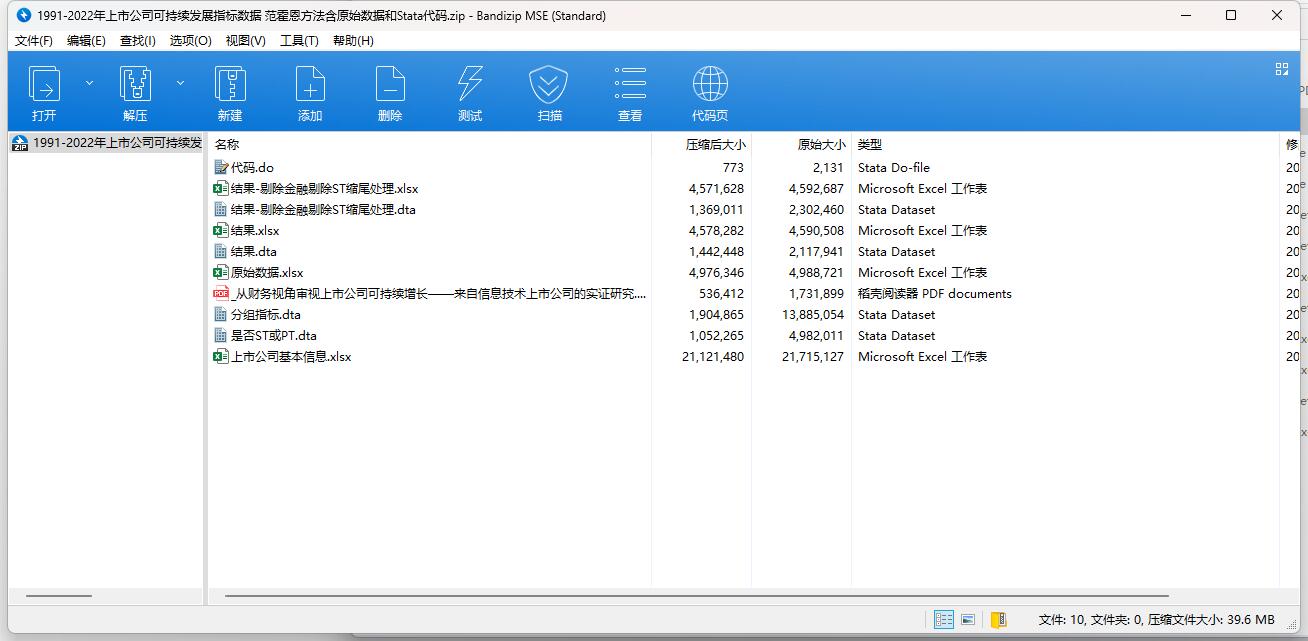Select 结果-剔除金融剔除ST缩尾处理.dta file
This screenshot has width=1308, height=641.
coord(323,210)
